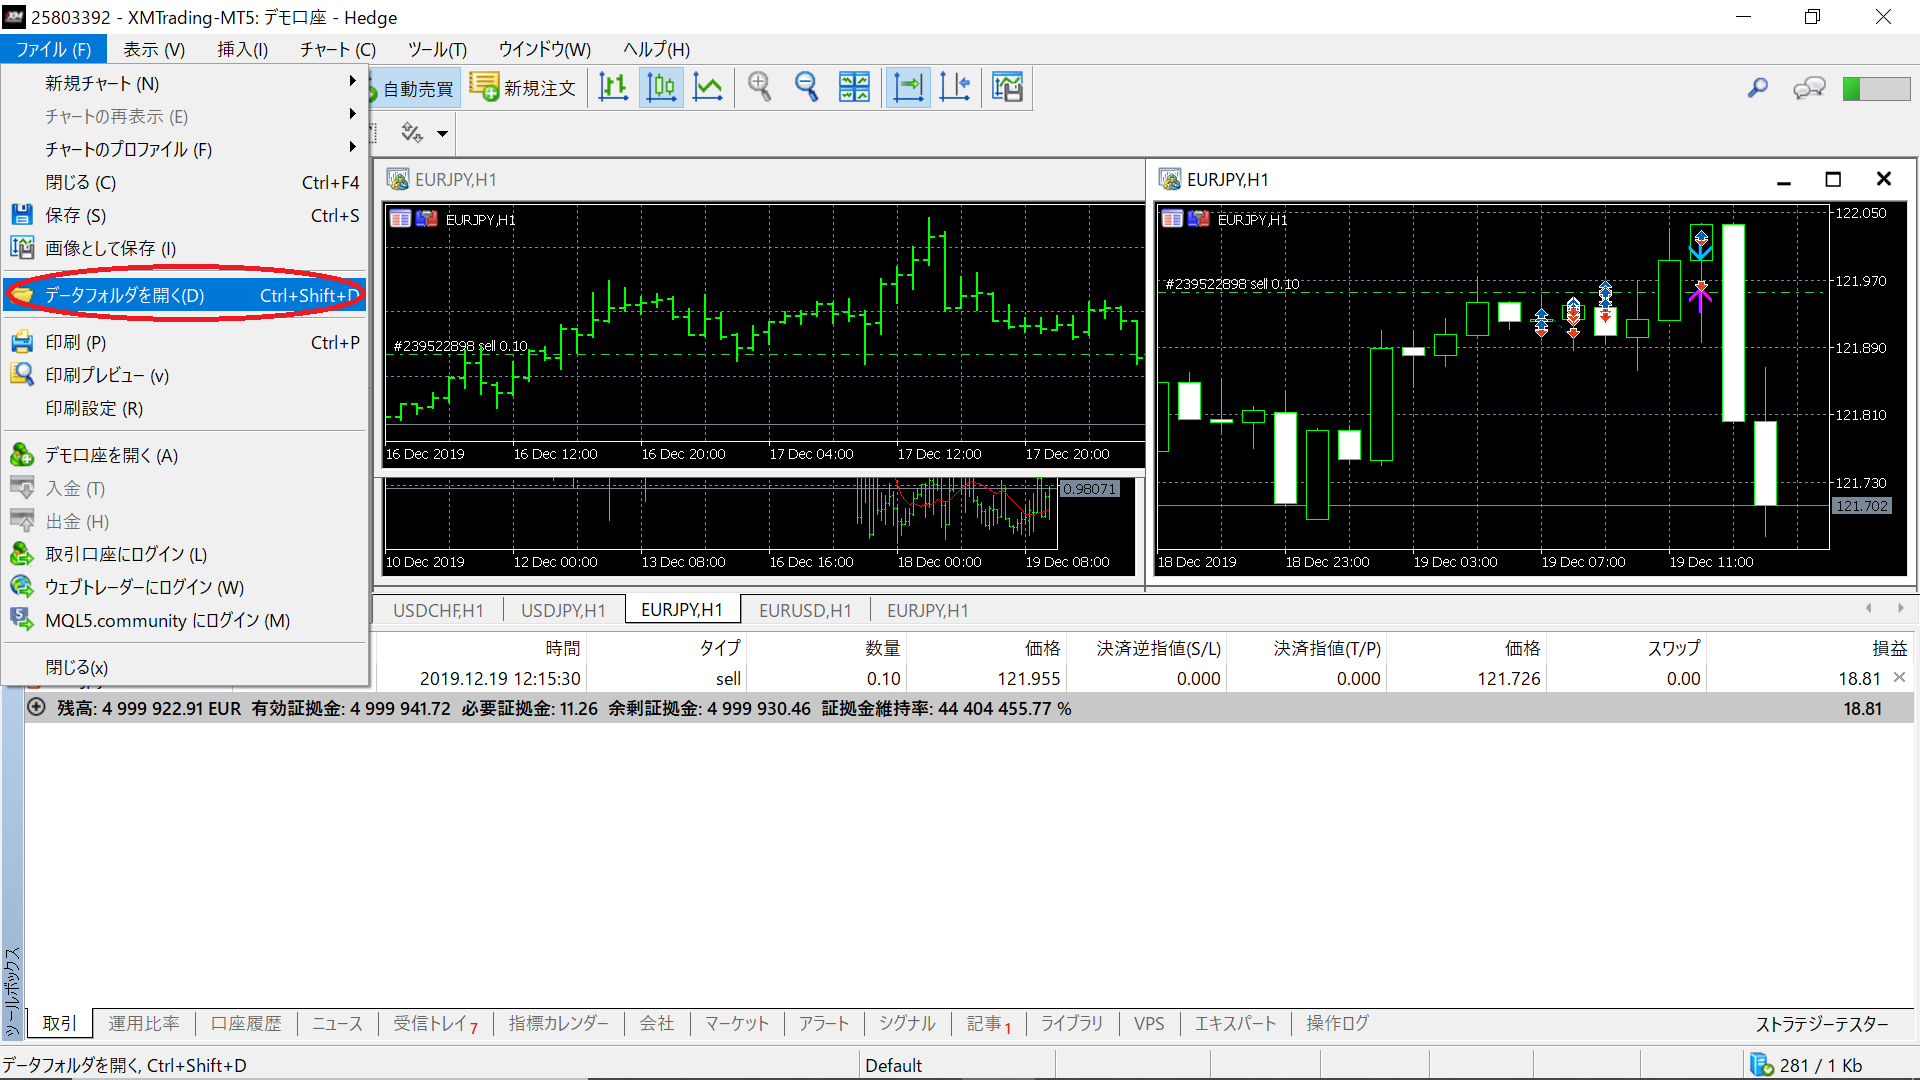This screenshot has width=1920, height=1080.
Task: Expand the 新規チャート submenu arrow
Action: pos(352,82)
